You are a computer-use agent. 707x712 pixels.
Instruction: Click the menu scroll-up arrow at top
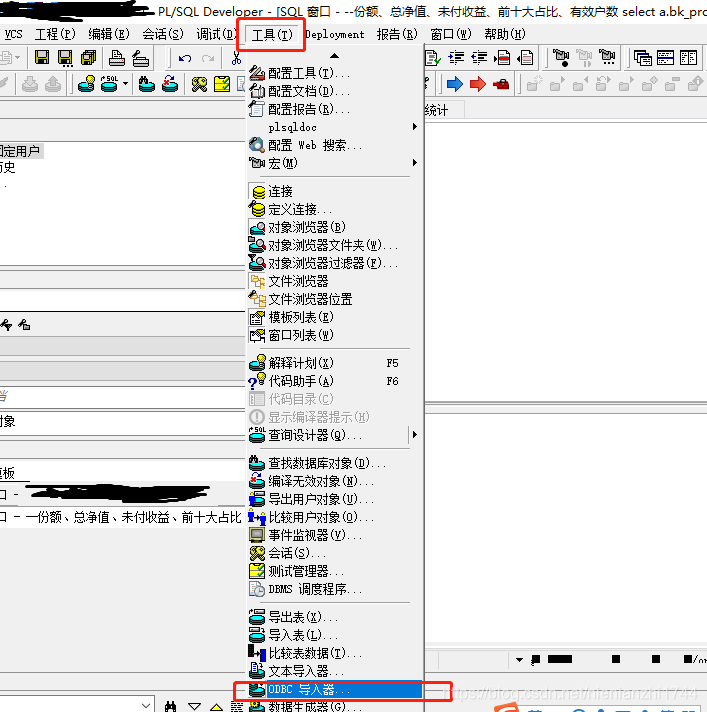(x=335, y=55)
